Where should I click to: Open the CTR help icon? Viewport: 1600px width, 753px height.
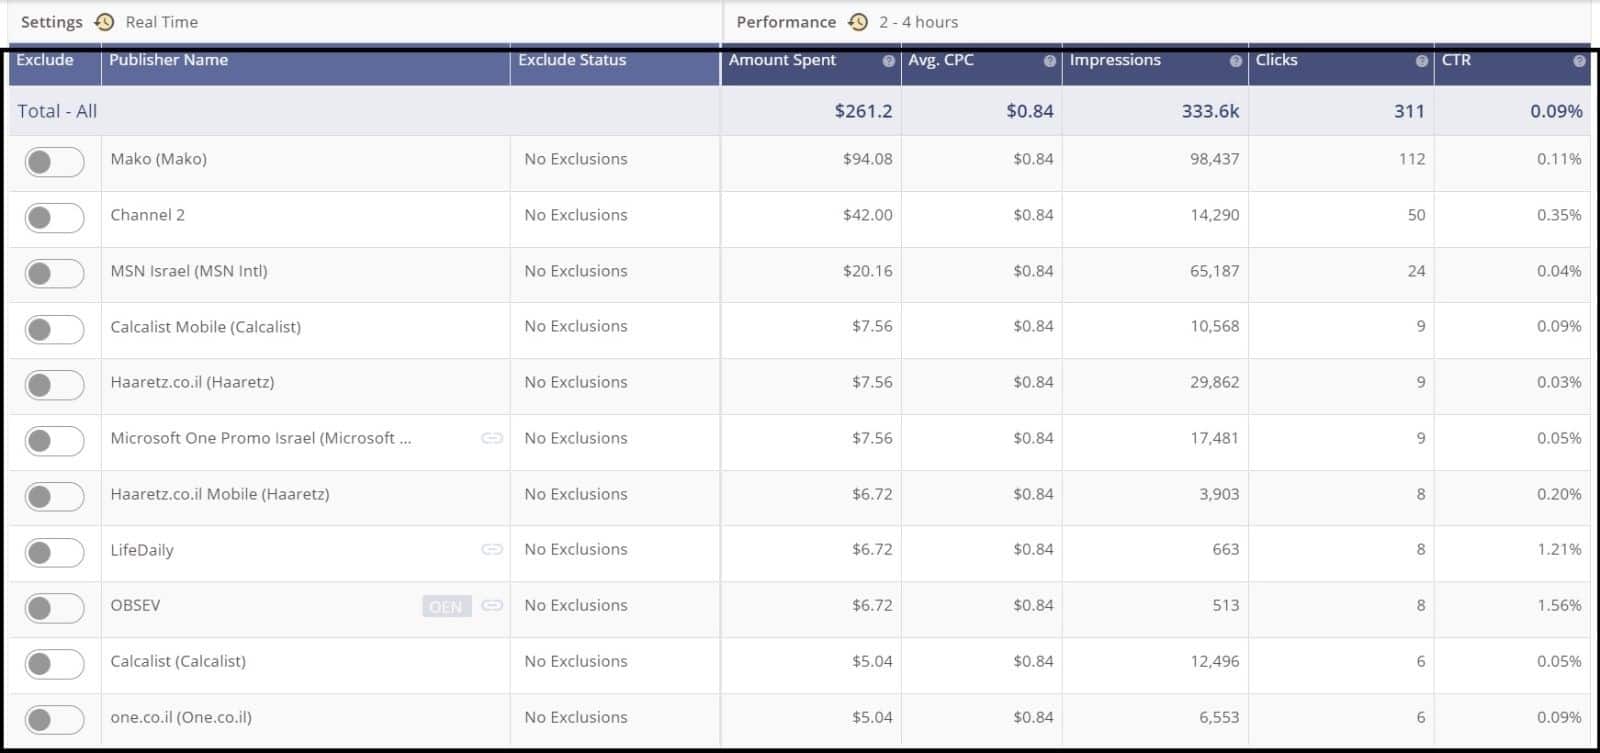(1579, 61)
